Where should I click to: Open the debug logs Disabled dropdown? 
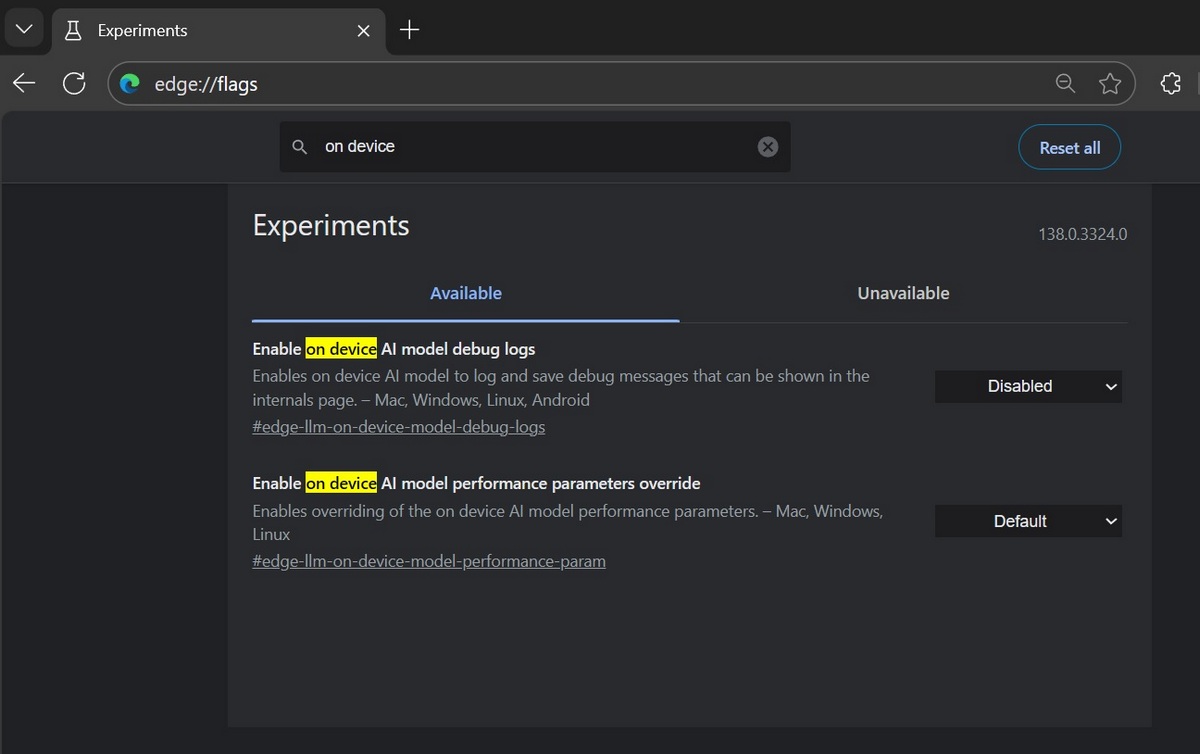pos(1028,386)
